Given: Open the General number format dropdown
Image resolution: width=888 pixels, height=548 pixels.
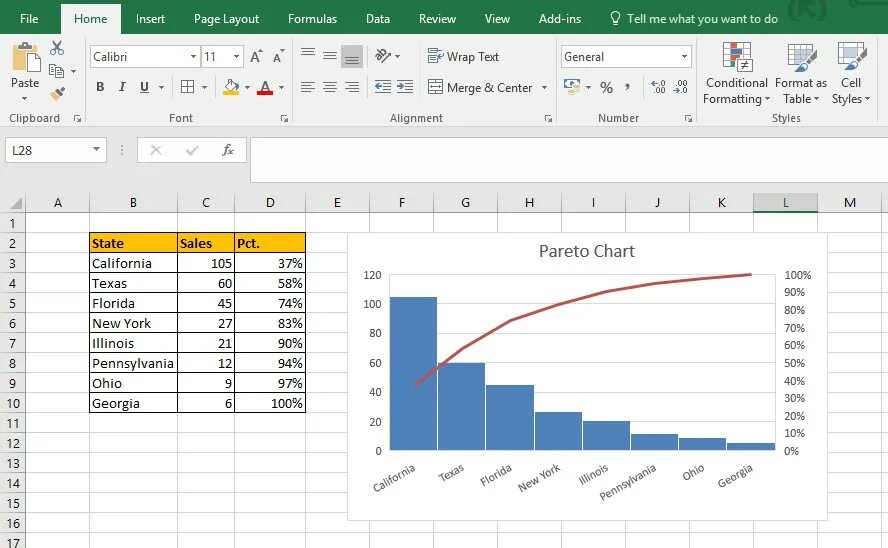Looking at the screenshot, I should click(x=684, y=57).
